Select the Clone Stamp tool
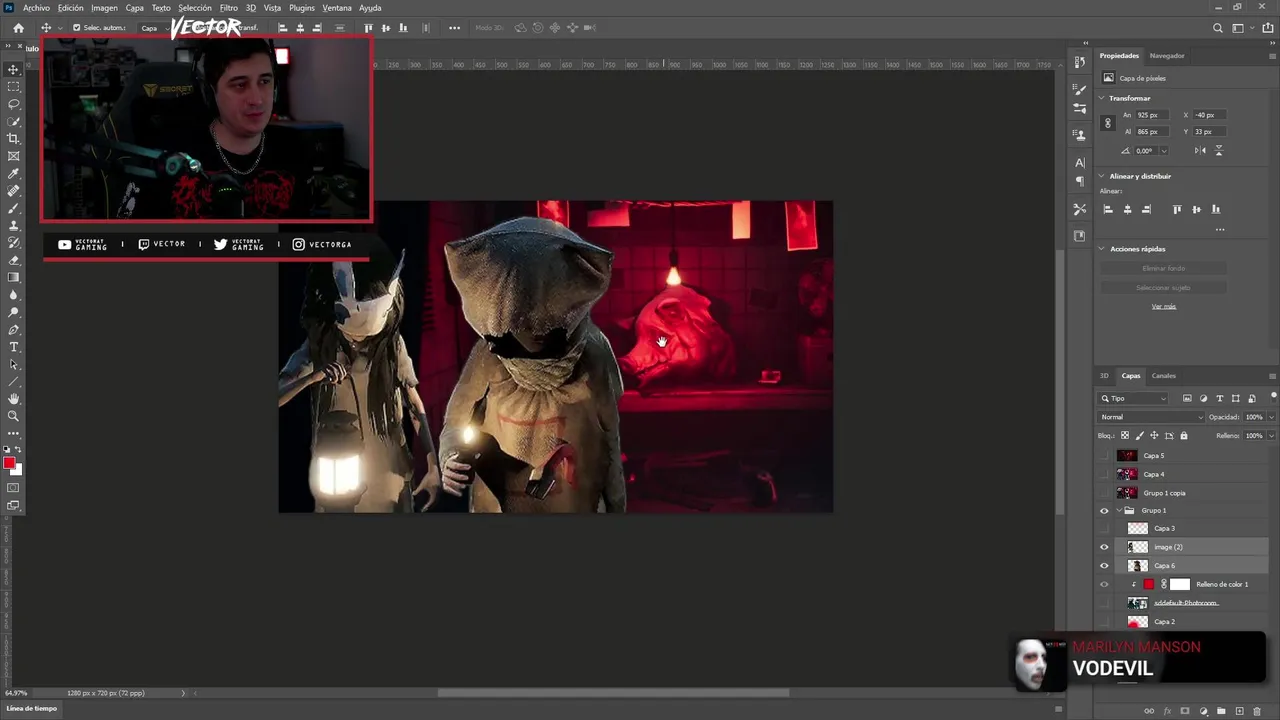The image size is (1280, 720). (x=14, y=225)
